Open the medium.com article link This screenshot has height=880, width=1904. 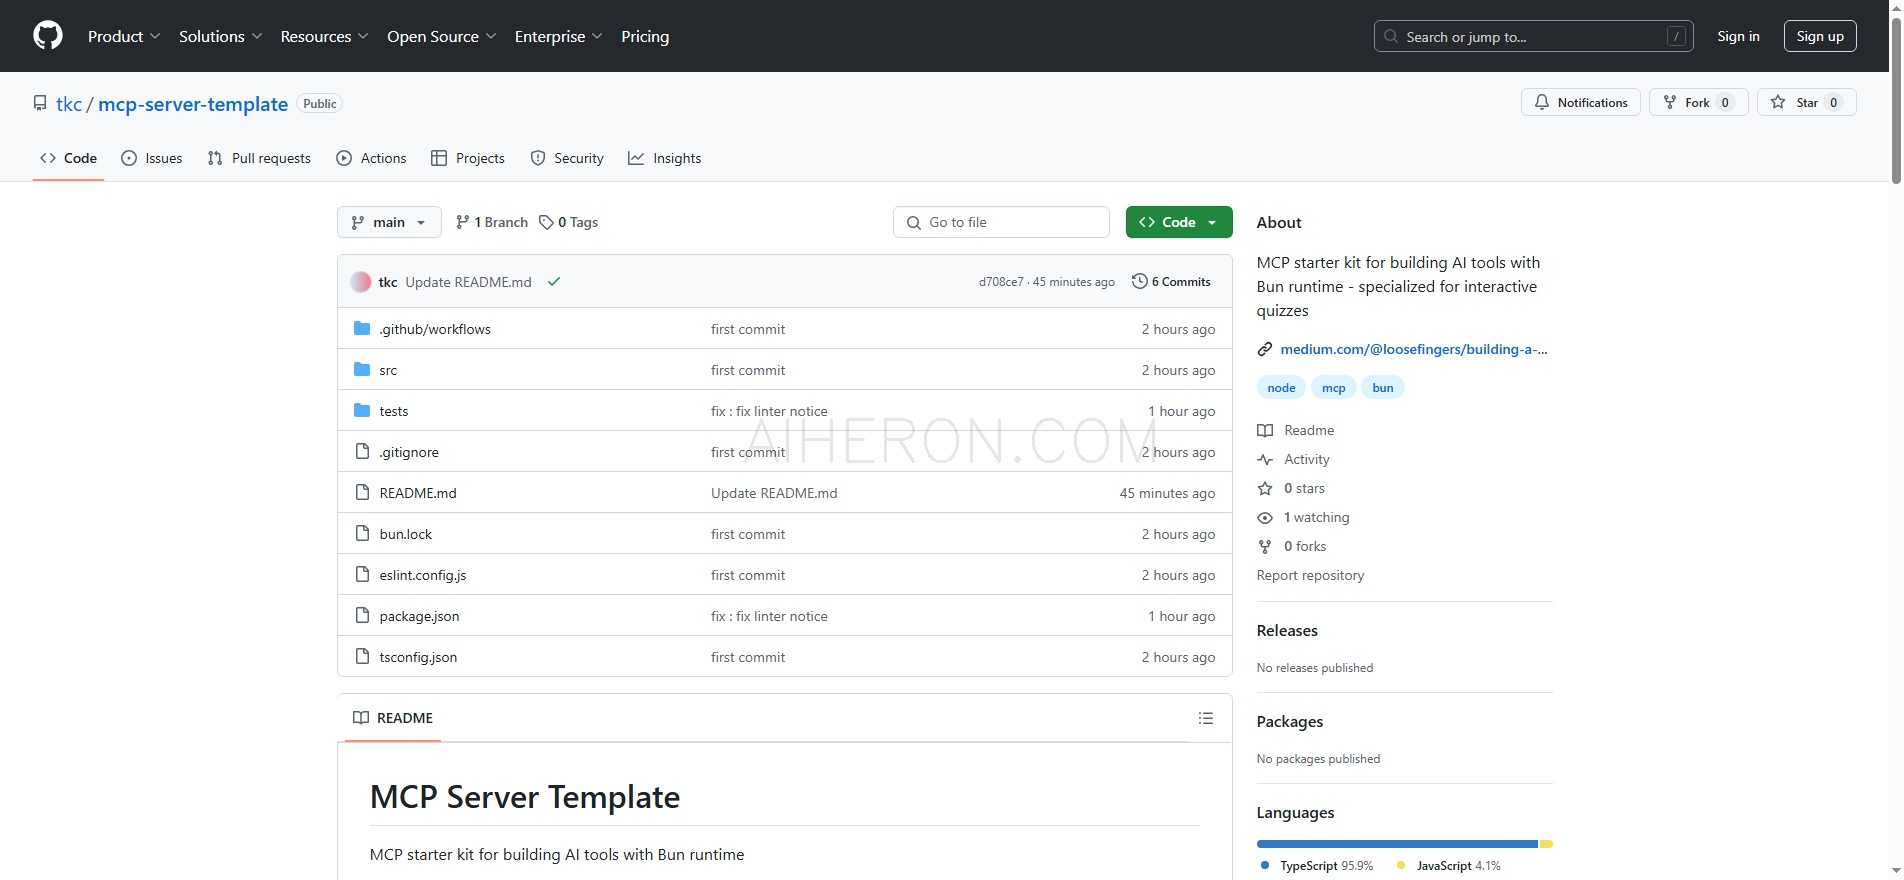(1413, 349)
